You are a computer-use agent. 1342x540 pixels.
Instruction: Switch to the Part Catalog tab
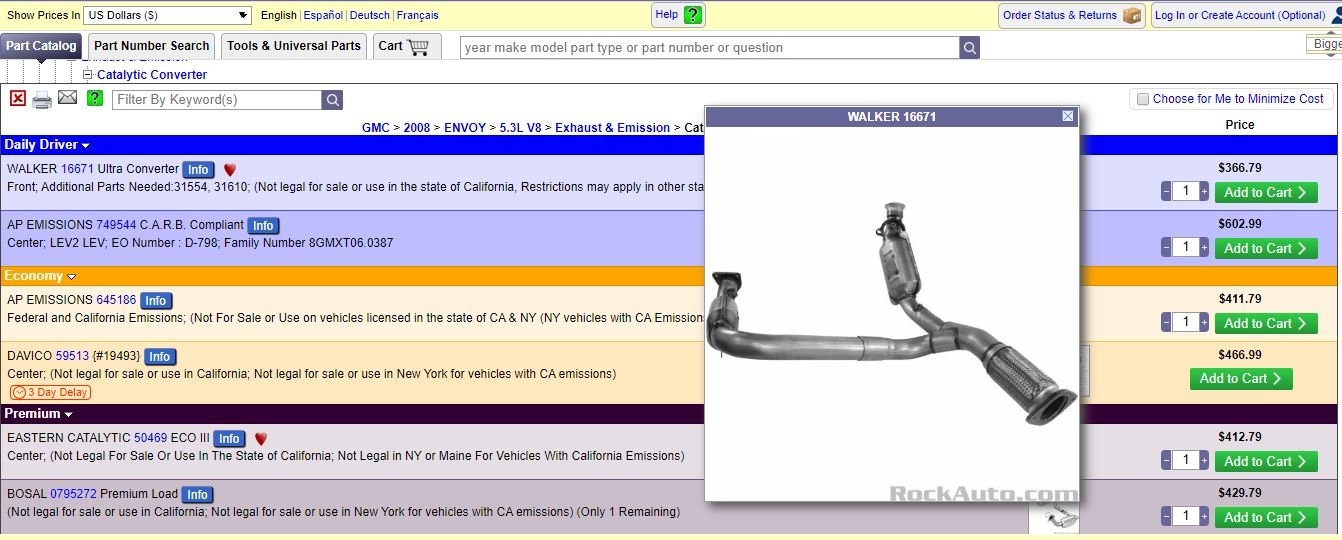tap(41, 46)
